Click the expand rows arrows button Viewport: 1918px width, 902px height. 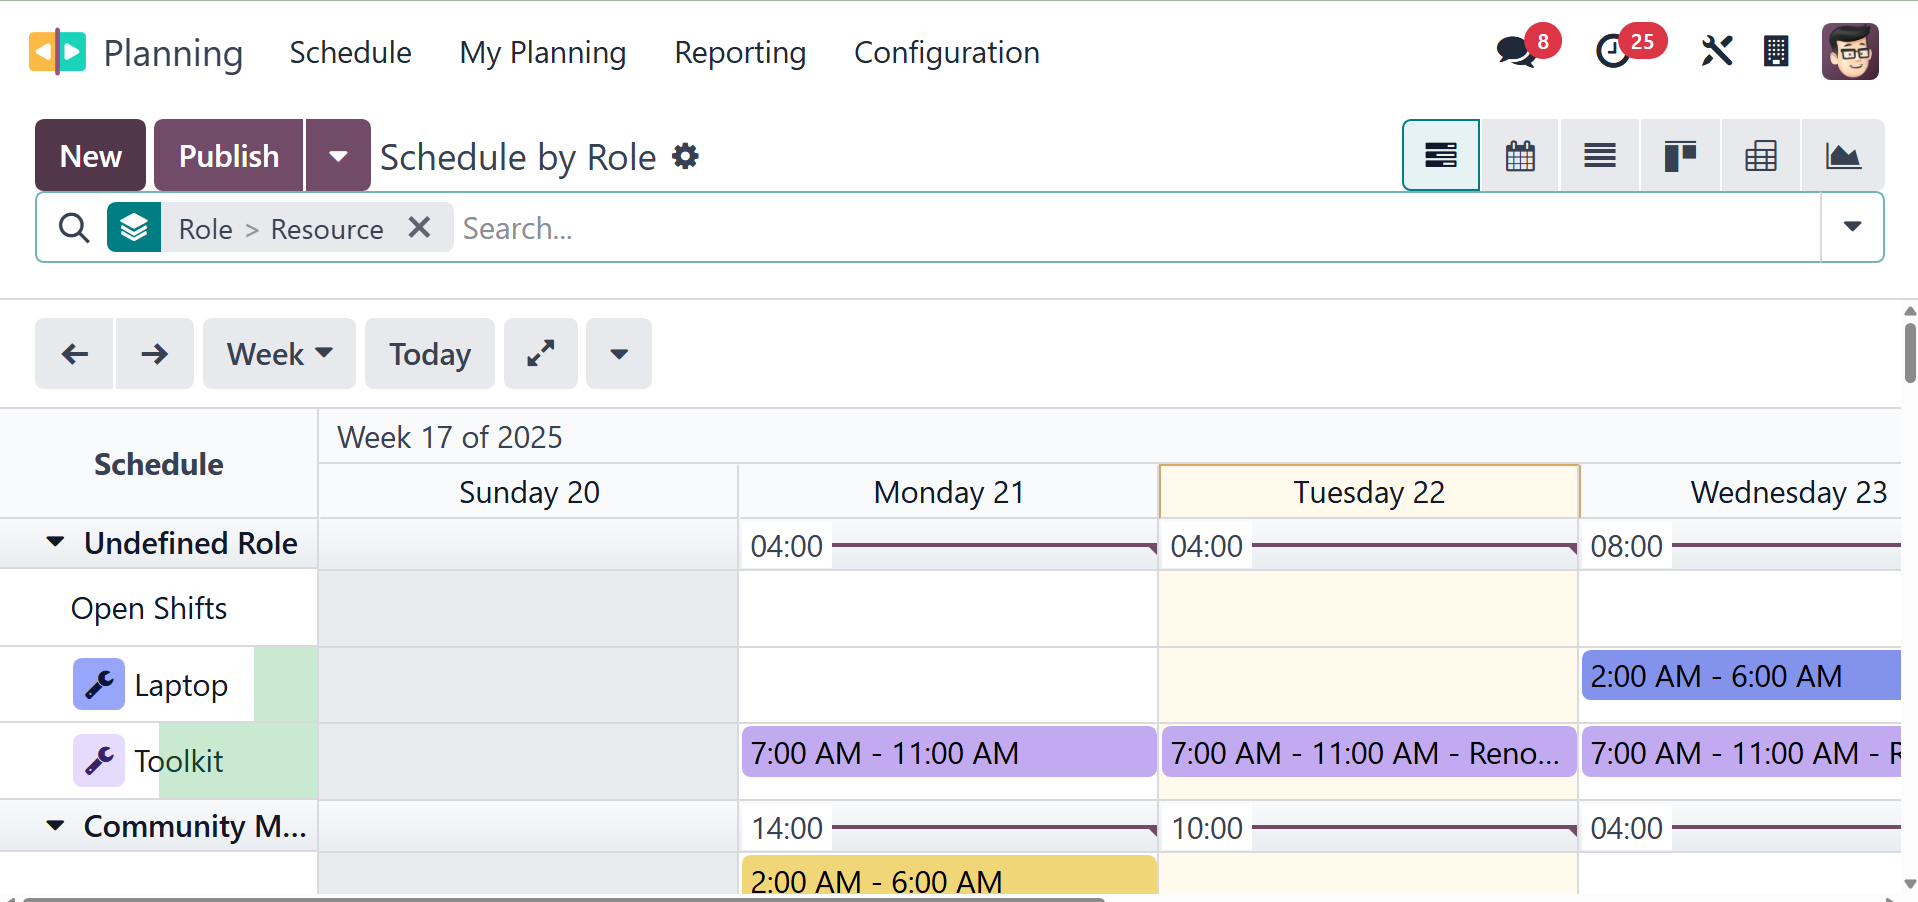(x=541, y=353)
